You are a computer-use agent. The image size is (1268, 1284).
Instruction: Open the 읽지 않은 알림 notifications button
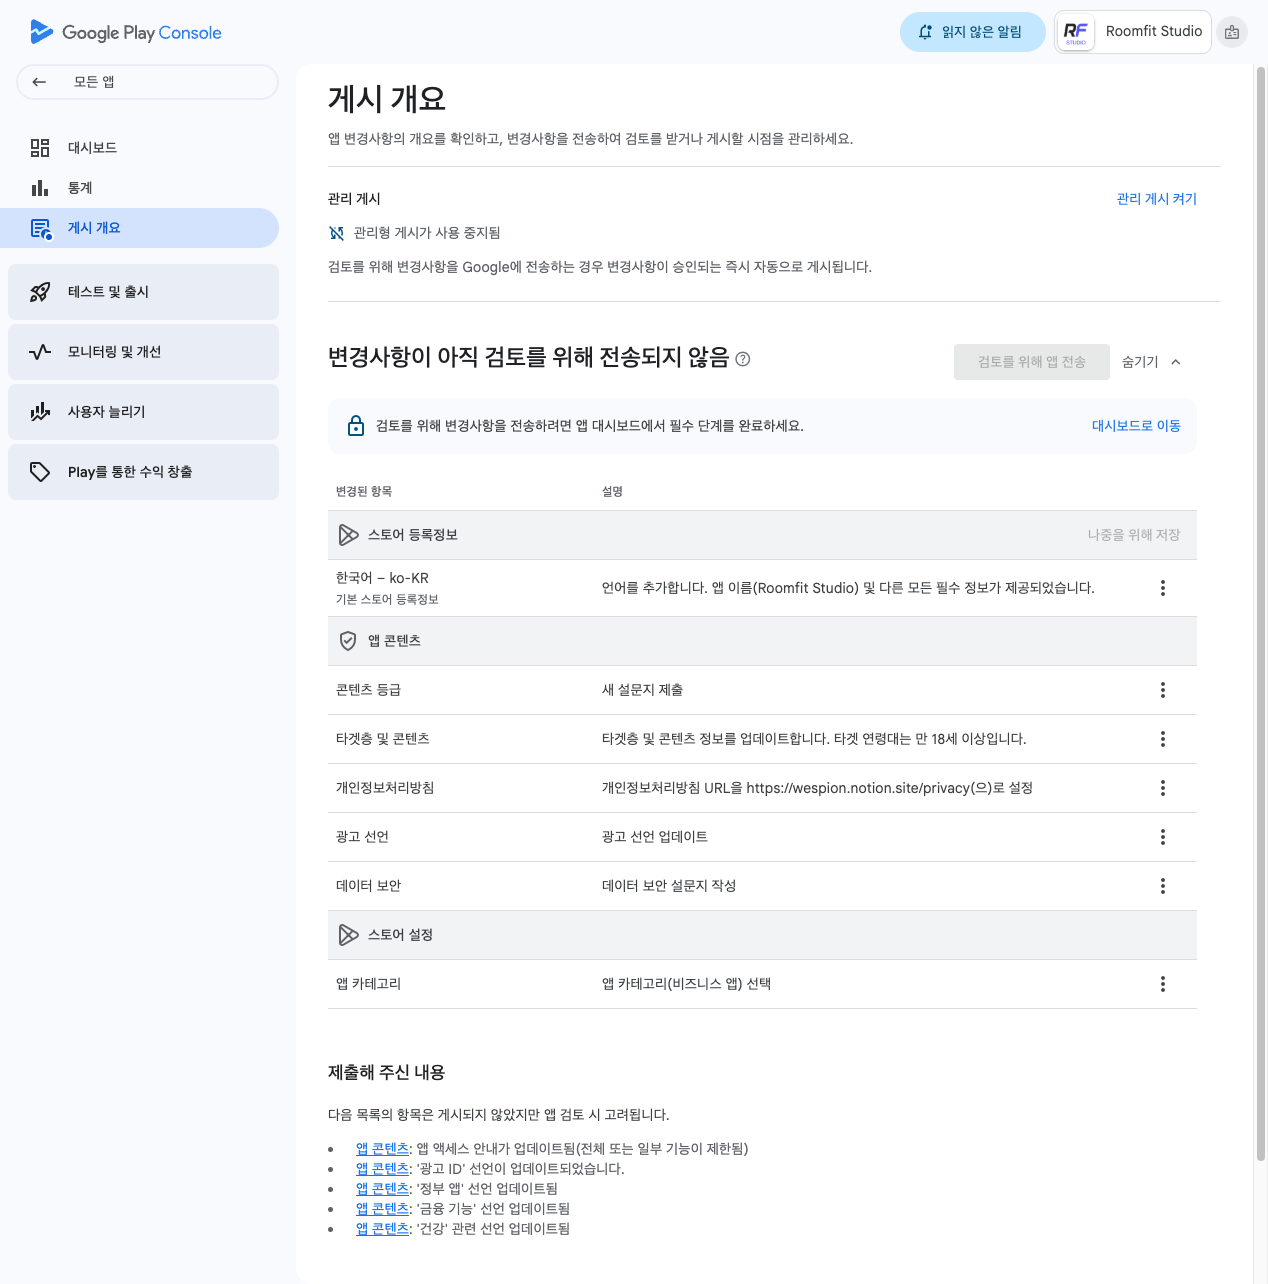[972, 32]
